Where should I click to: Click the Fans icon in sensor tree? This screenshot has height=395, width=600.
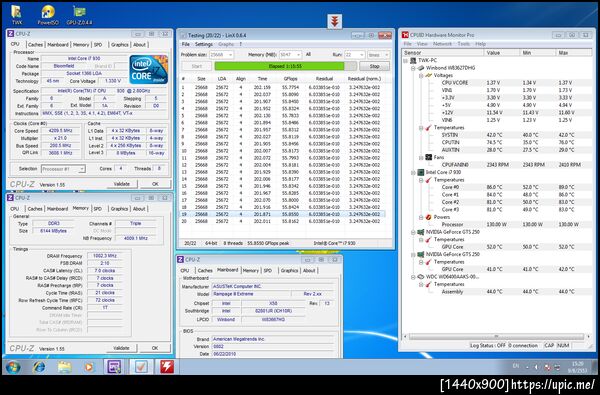(429, 157)
